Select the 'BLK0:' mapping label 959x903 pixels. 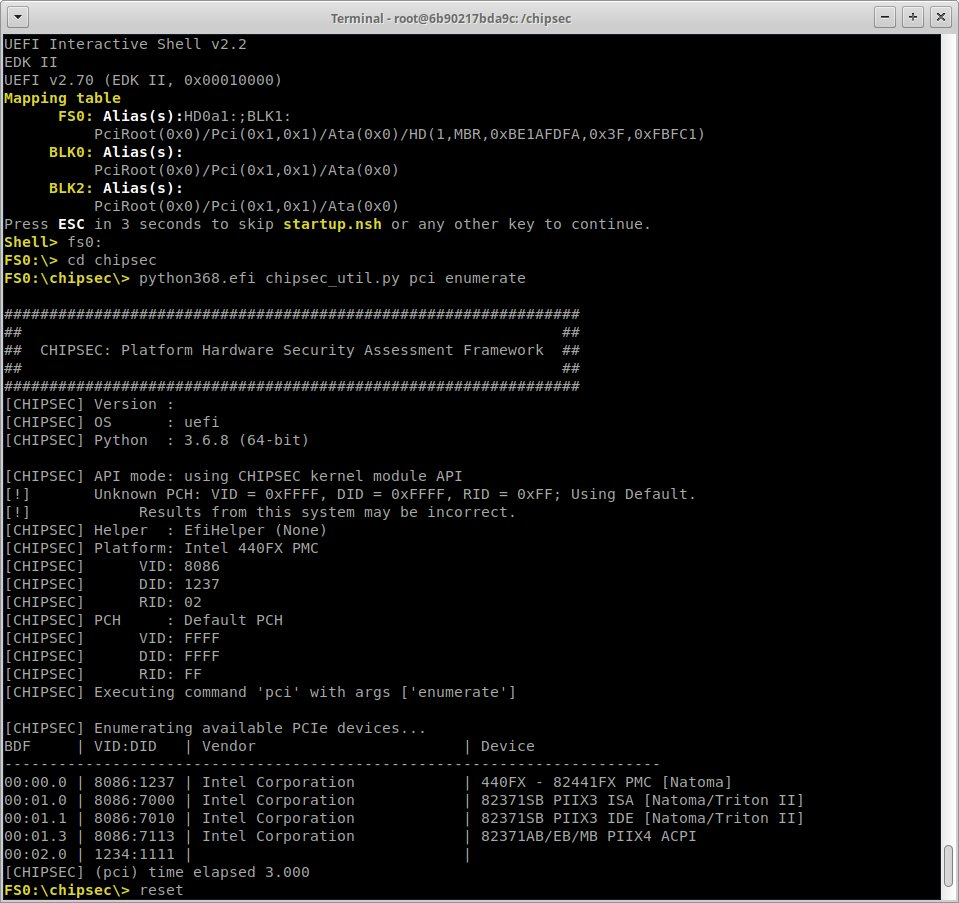[x=71, y=152]
